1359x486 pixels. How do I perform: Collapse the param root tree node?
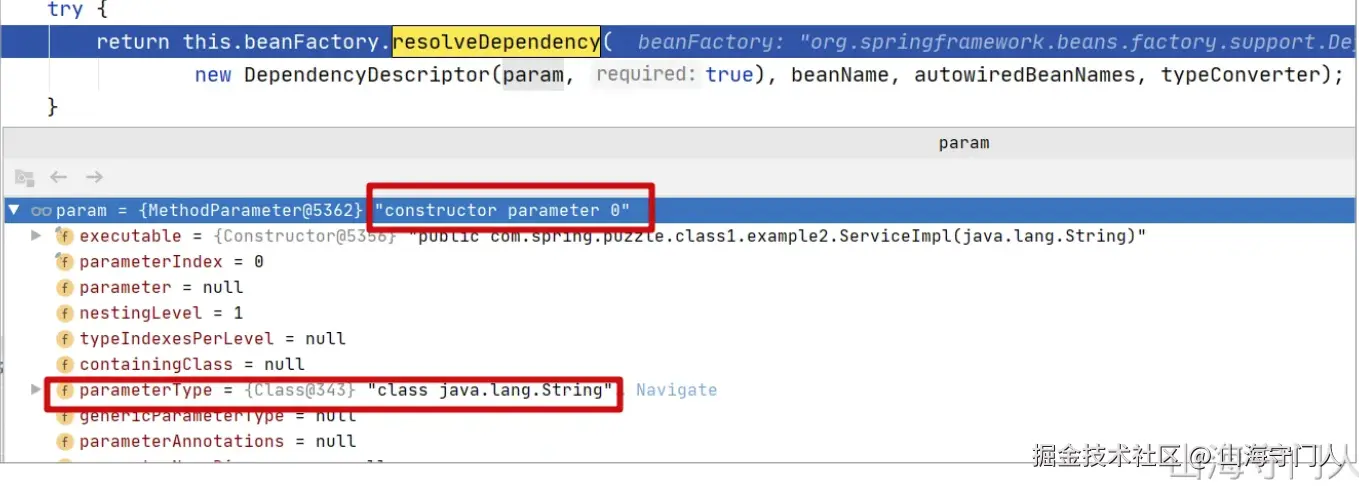click(13, 210)
